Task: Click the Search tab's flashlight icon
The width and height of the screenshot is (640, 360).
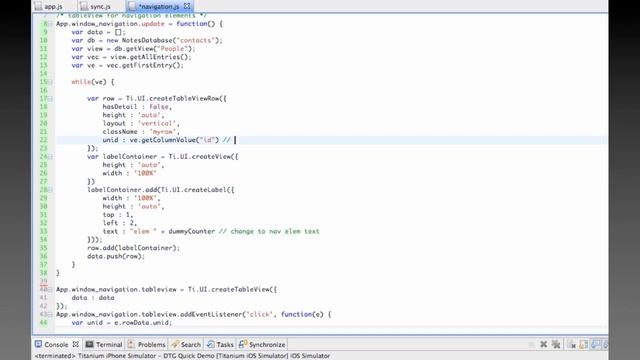Action: pyautogui.click(x=175, y=344)
